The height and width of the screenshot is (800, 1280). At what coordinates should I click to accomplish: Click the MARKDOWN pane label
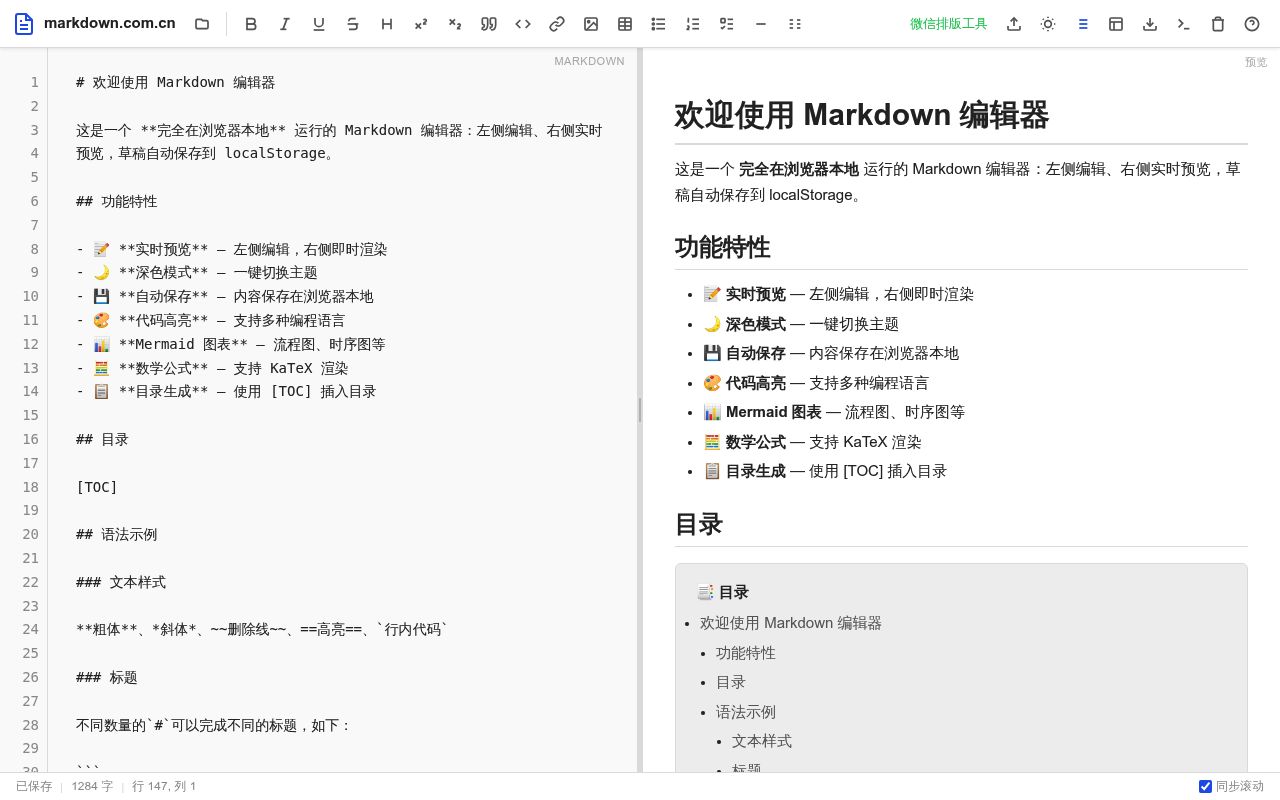589,62
